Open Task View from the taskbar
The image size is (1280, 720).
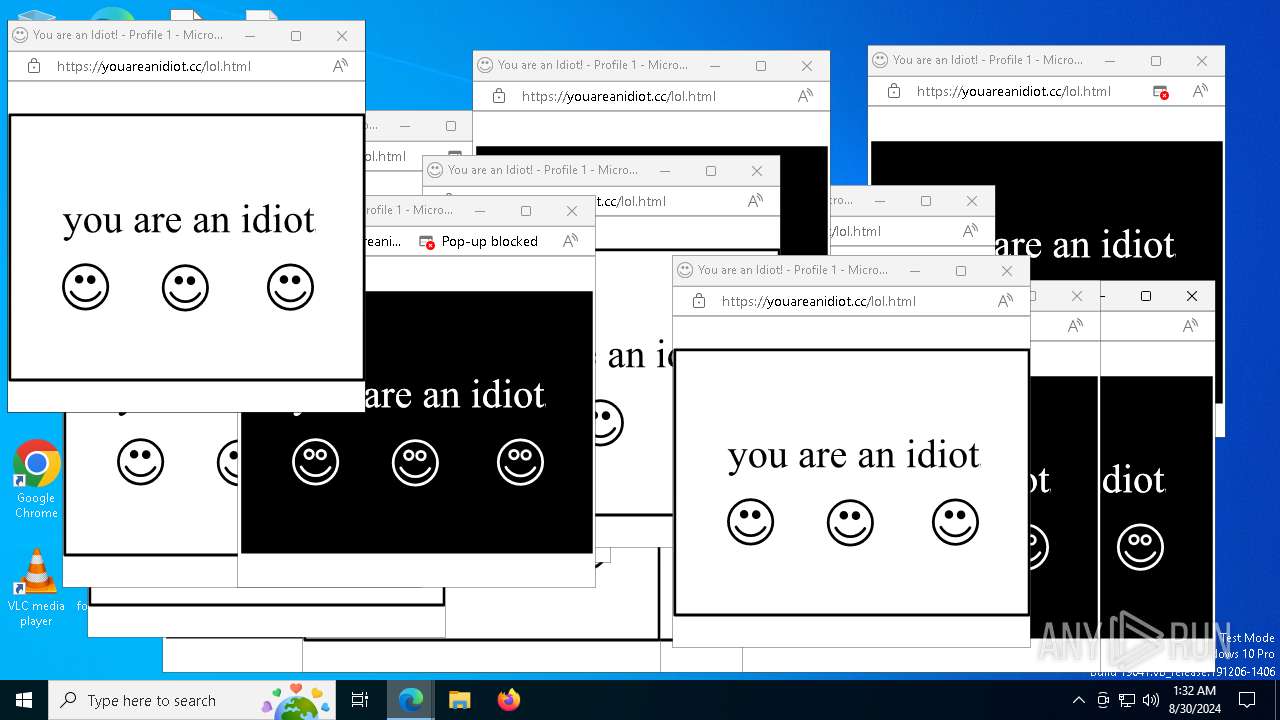tap(360, 700)
